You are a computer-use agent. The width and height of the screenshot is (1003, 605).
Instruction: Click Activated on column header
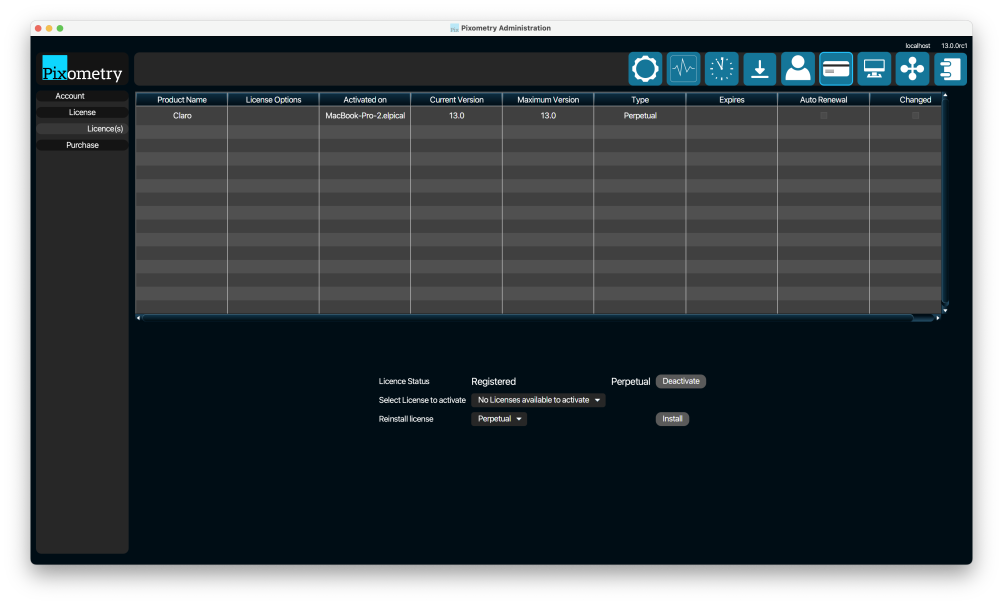365,100
